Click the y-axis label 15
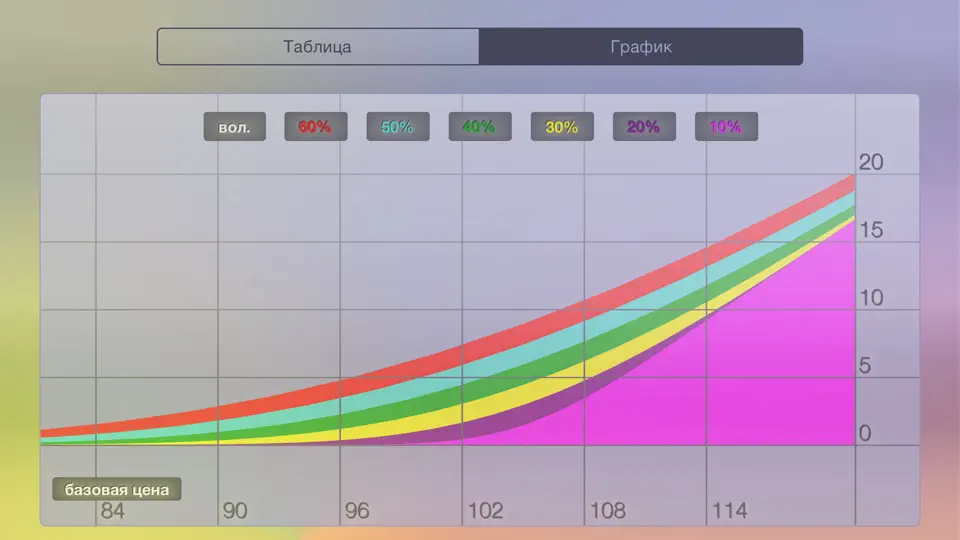Screen dimensions: 960x540 tap(871, 230)
